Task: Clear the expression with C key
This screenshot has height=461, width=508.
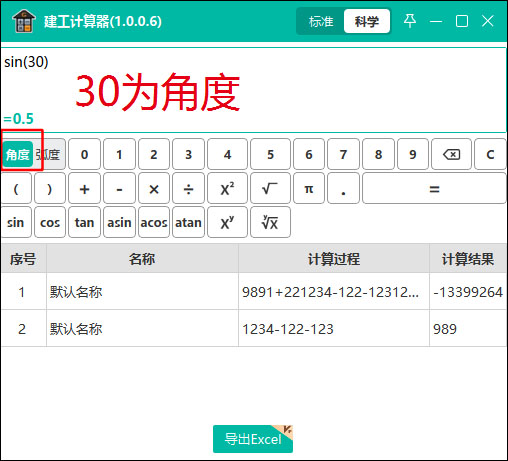Action: [x=490, y=154]
